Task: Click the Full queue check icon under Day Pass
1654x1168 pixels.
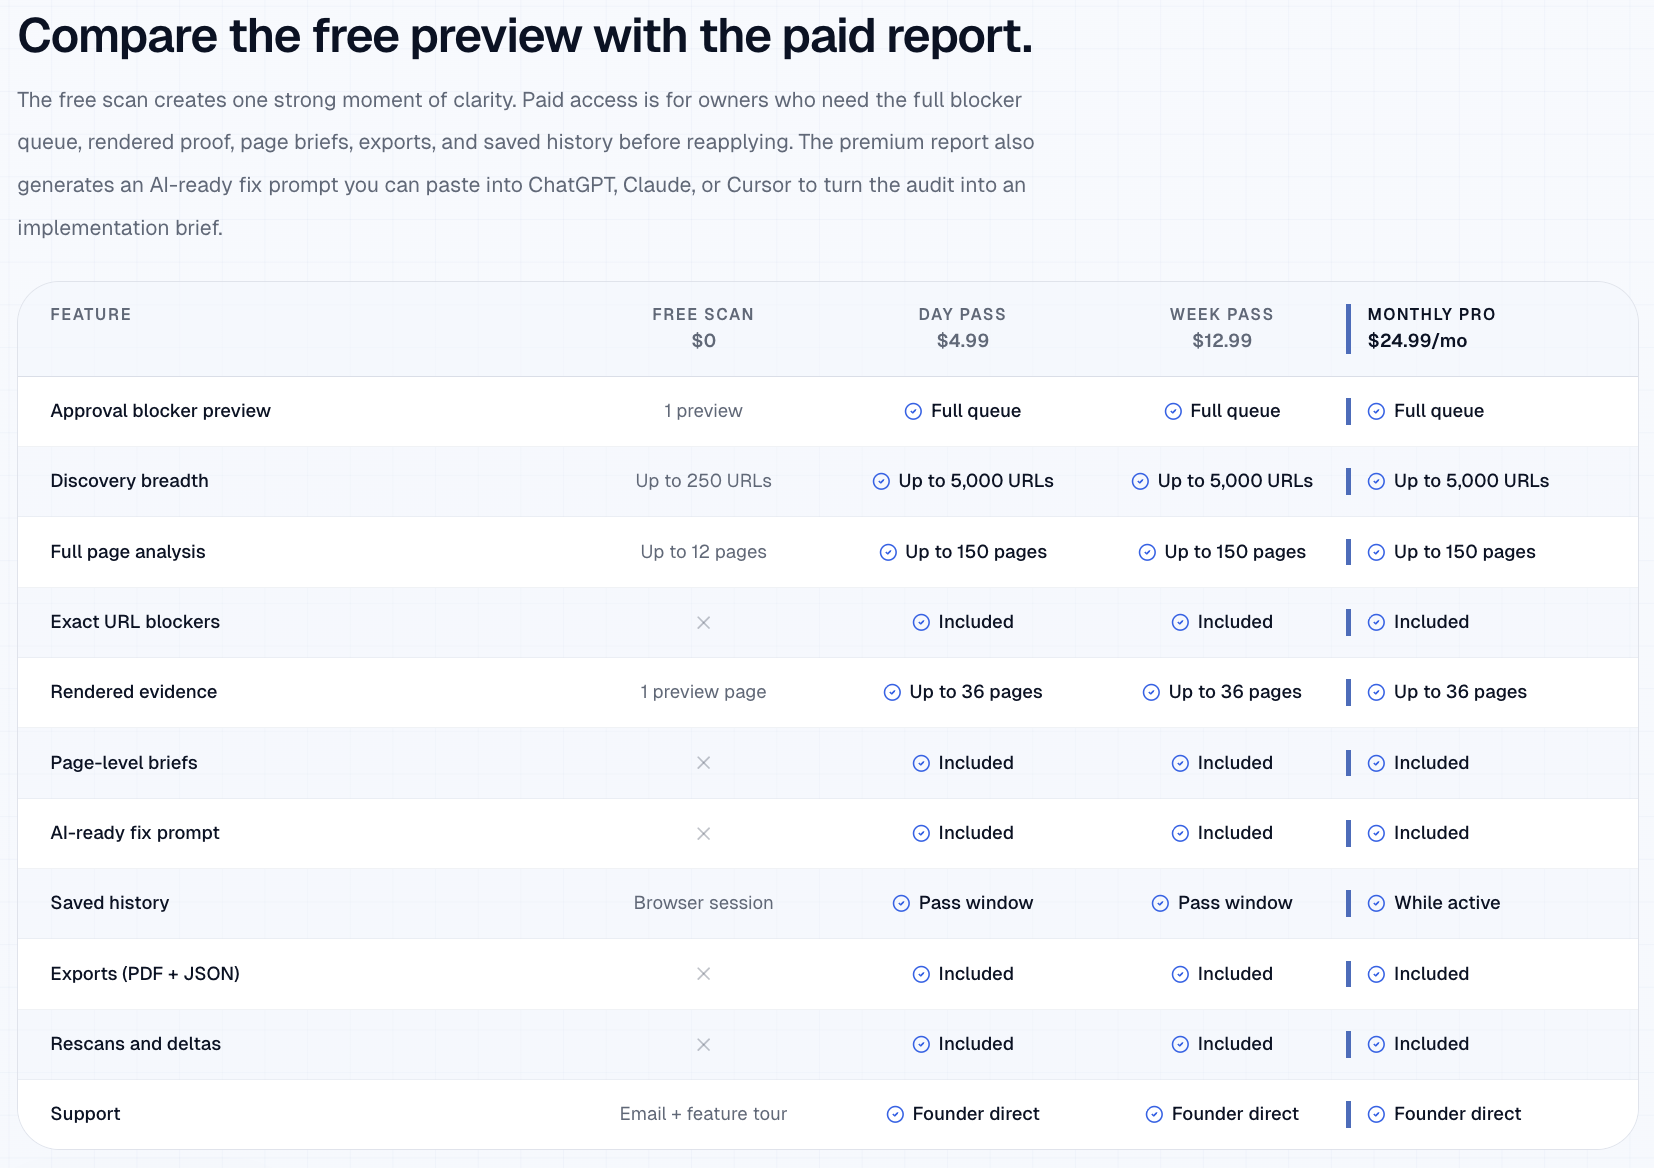Action: pos(913,411)
